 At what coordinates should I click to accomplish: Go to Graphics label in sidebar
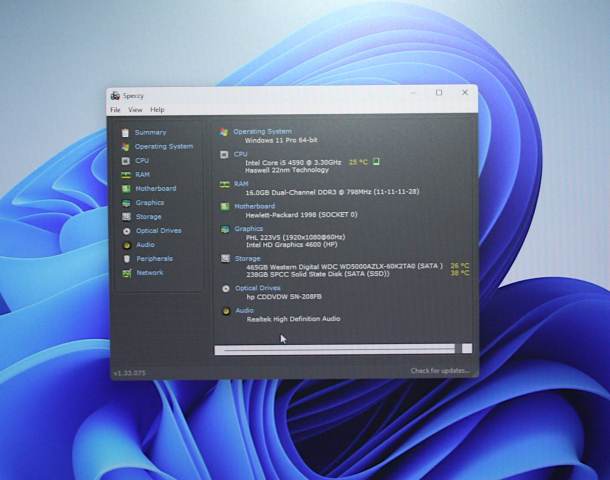pos(150,203)
